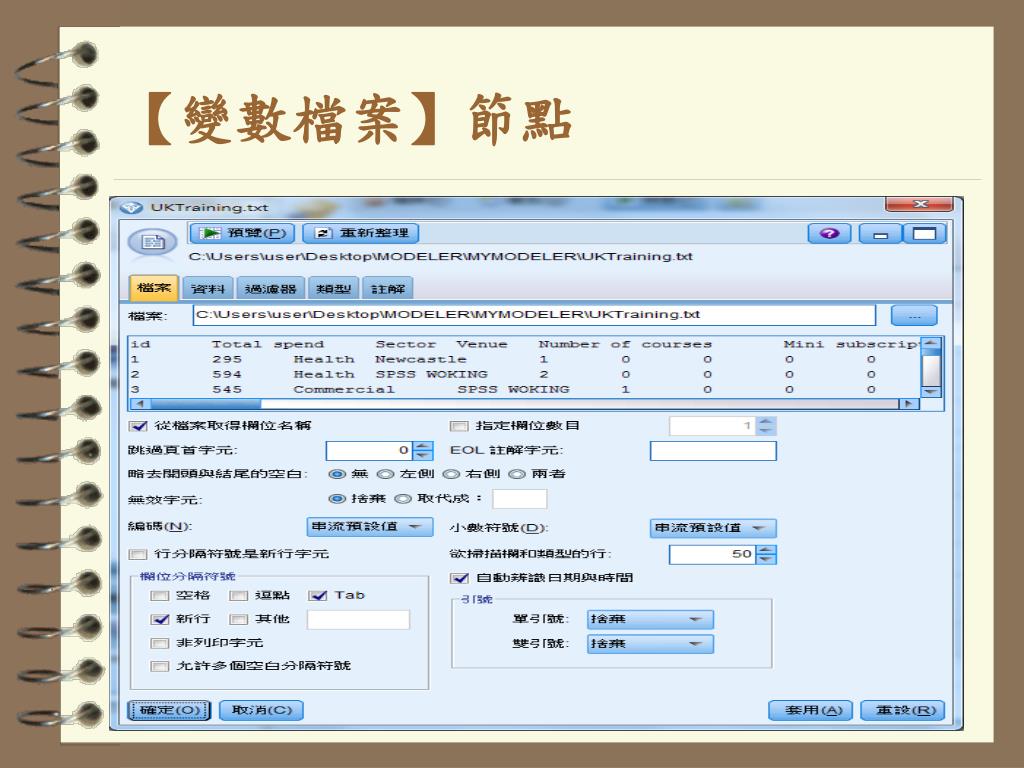The image size is (1024, 768).
Task: Increase lines to scan value above 50
Action: pos(767,550)
